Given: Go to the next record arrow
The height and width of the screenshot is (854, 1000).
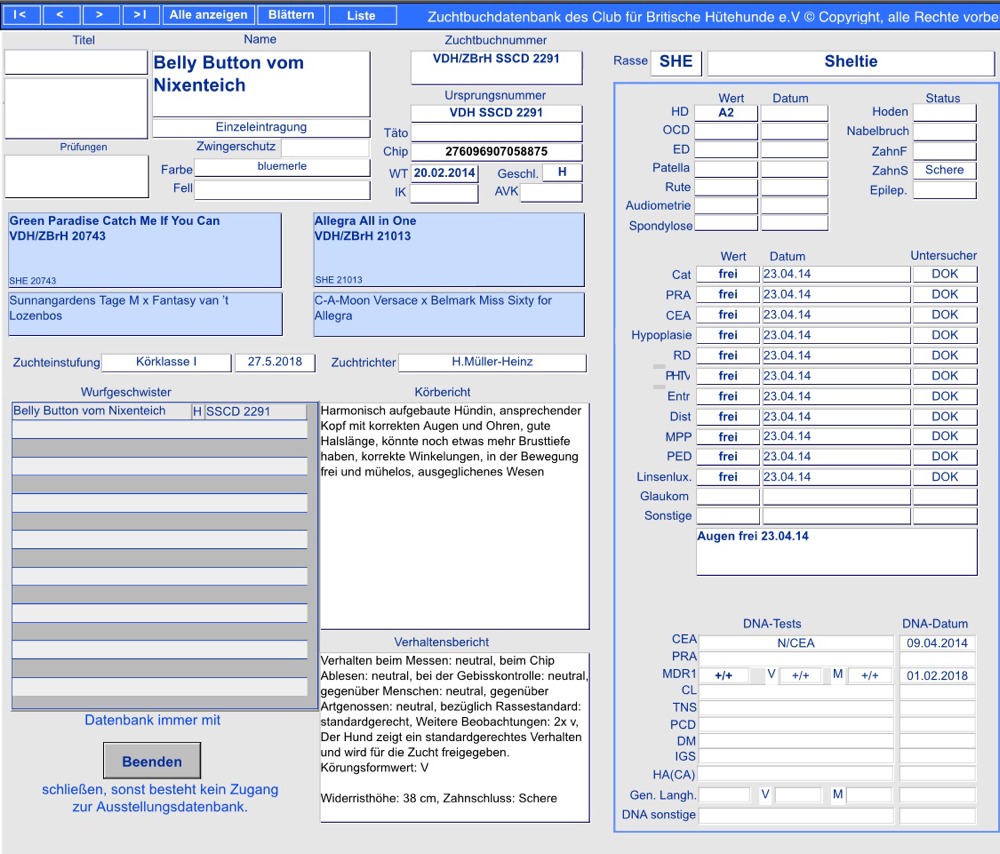Looking at the screenshot, I should pyautogui.click(x=100, y=15).
